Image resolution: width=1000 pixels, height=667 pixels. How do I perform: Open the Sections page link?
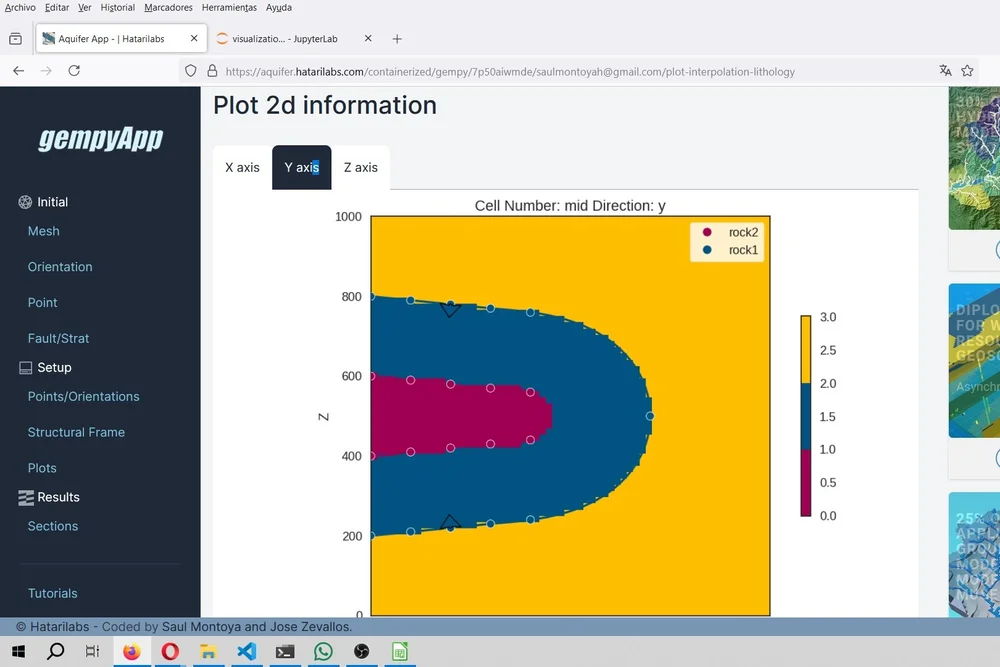(x=51, y=525)
